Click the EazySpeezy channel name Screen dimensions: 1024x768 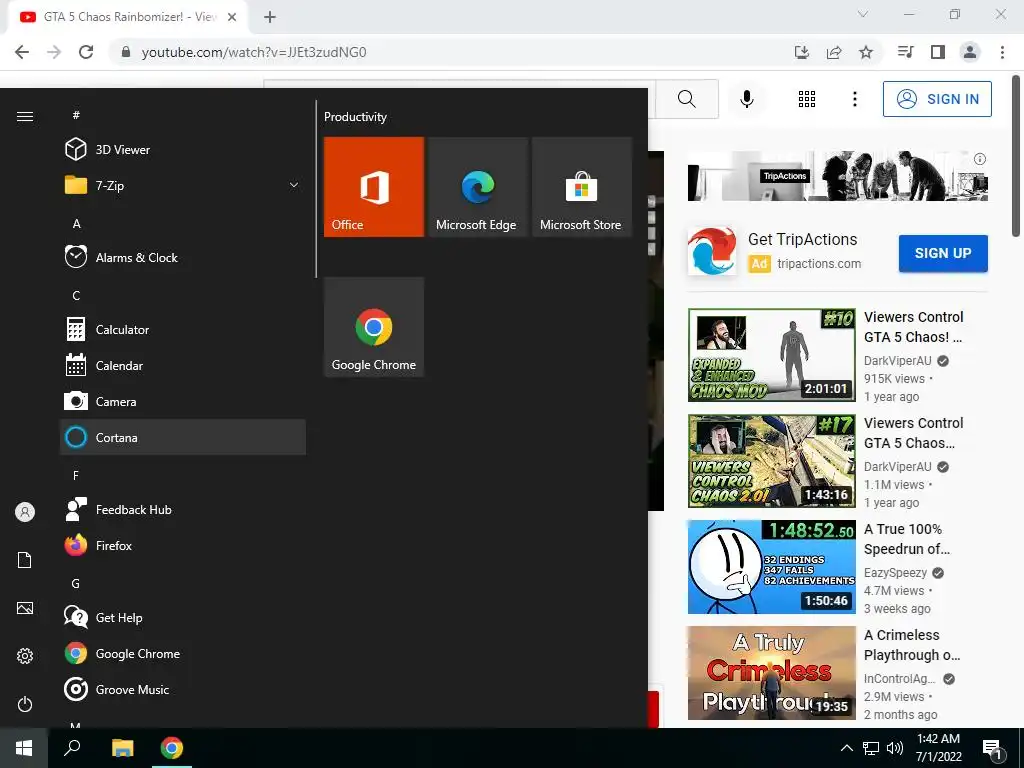[895, 573]
